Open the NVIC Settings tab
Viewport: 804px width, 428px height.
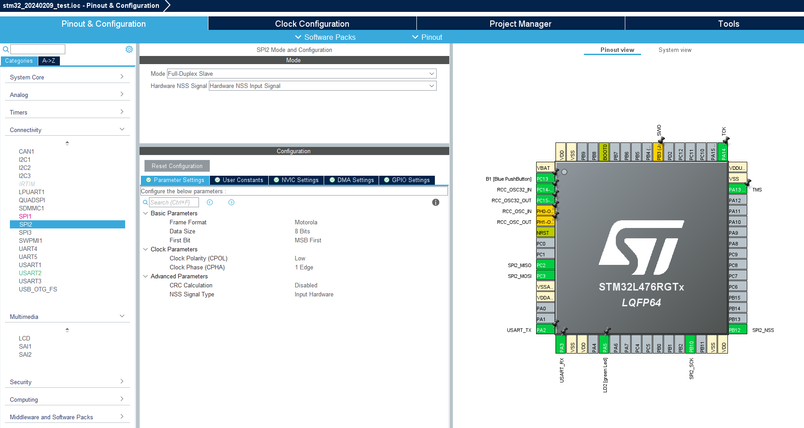(296, 180)
